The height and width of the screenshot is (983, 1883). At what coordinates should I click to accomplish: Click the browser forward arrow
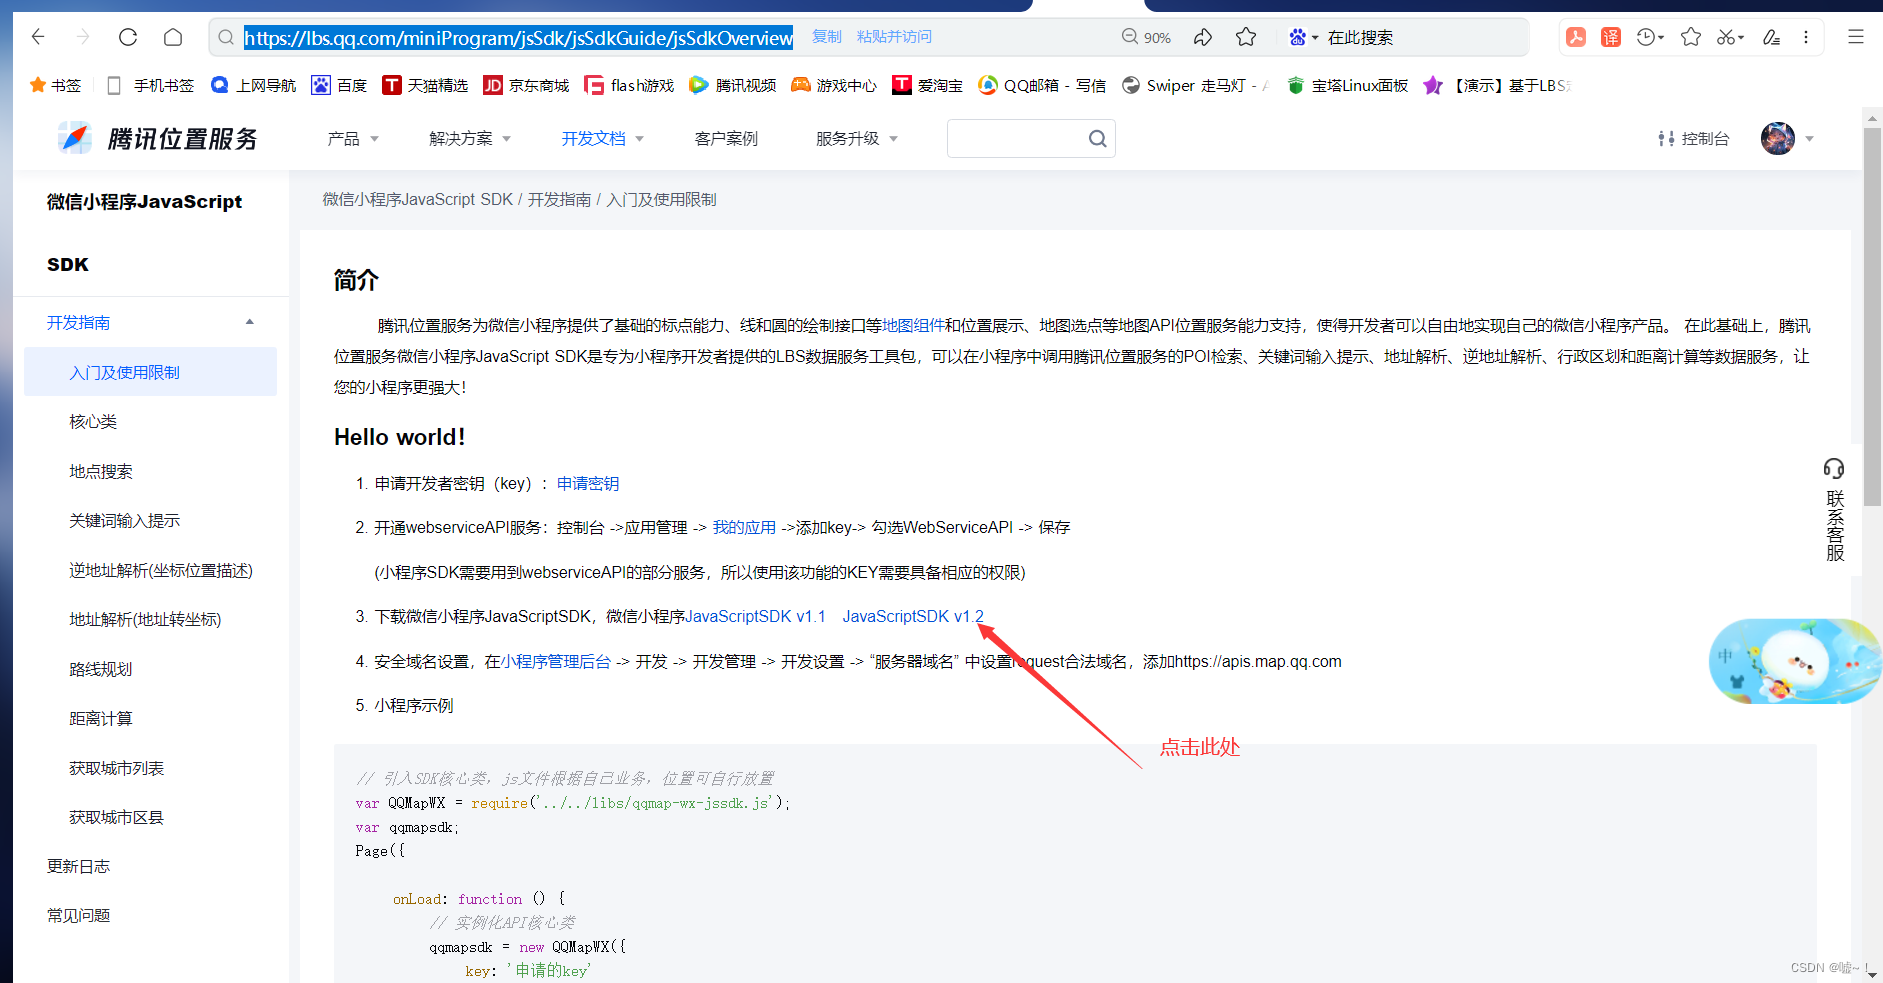tap(83, 37)
